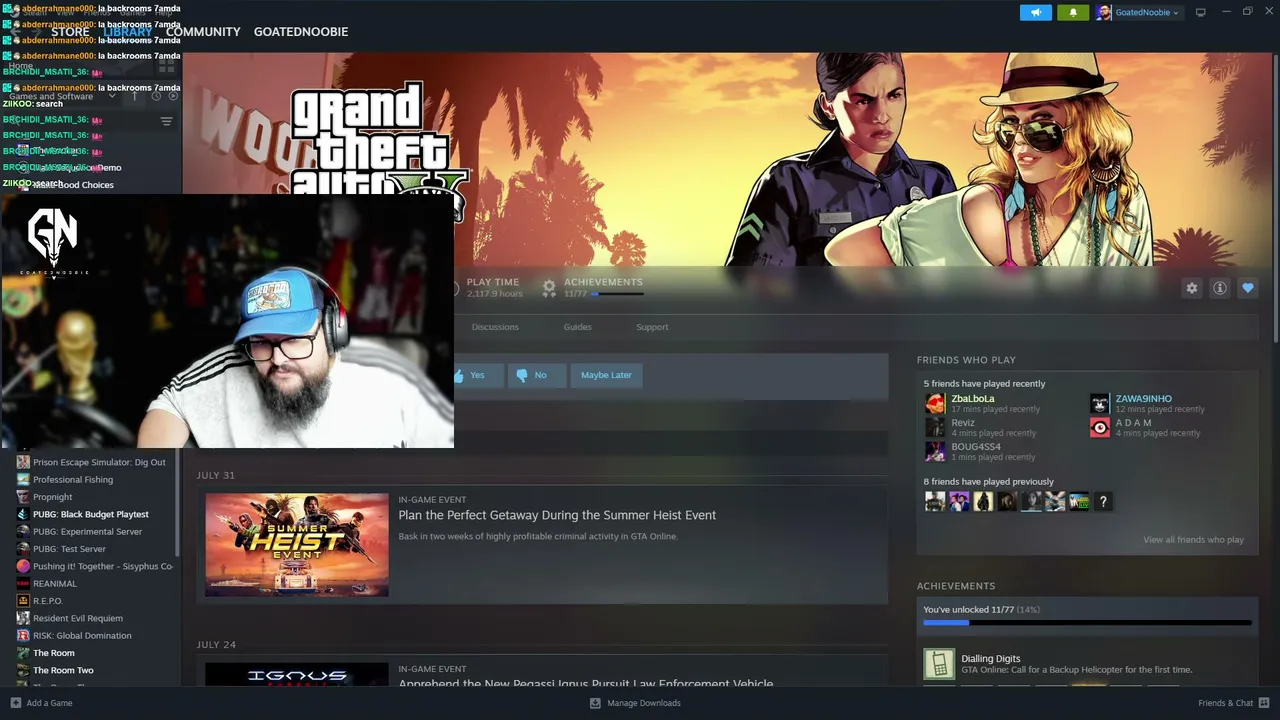Toggle sort by recent clock icon

156,96
